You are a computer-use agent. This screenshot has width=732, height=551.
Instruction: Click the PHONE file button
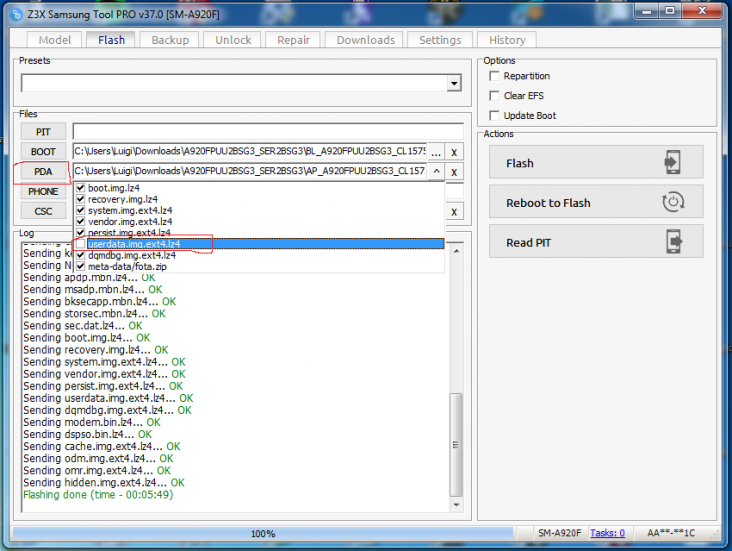(43, 191)
